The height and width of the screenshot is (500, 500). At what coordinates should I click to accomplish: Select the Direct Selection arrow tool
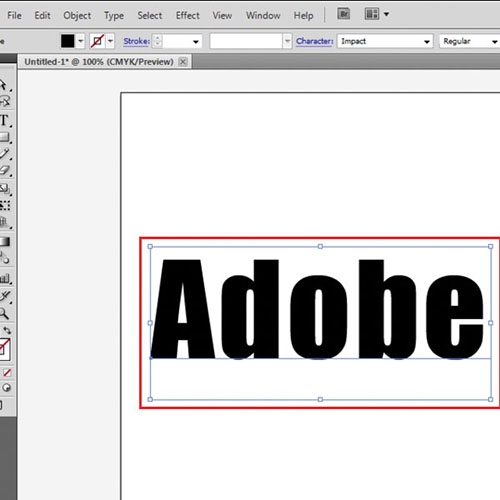coord(4,85)
